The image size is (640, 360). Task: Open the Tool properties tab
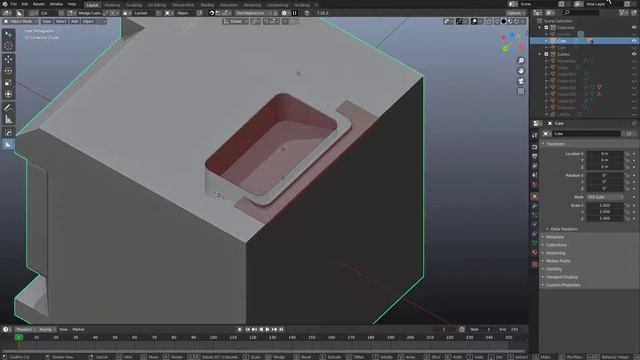point(534,135)
